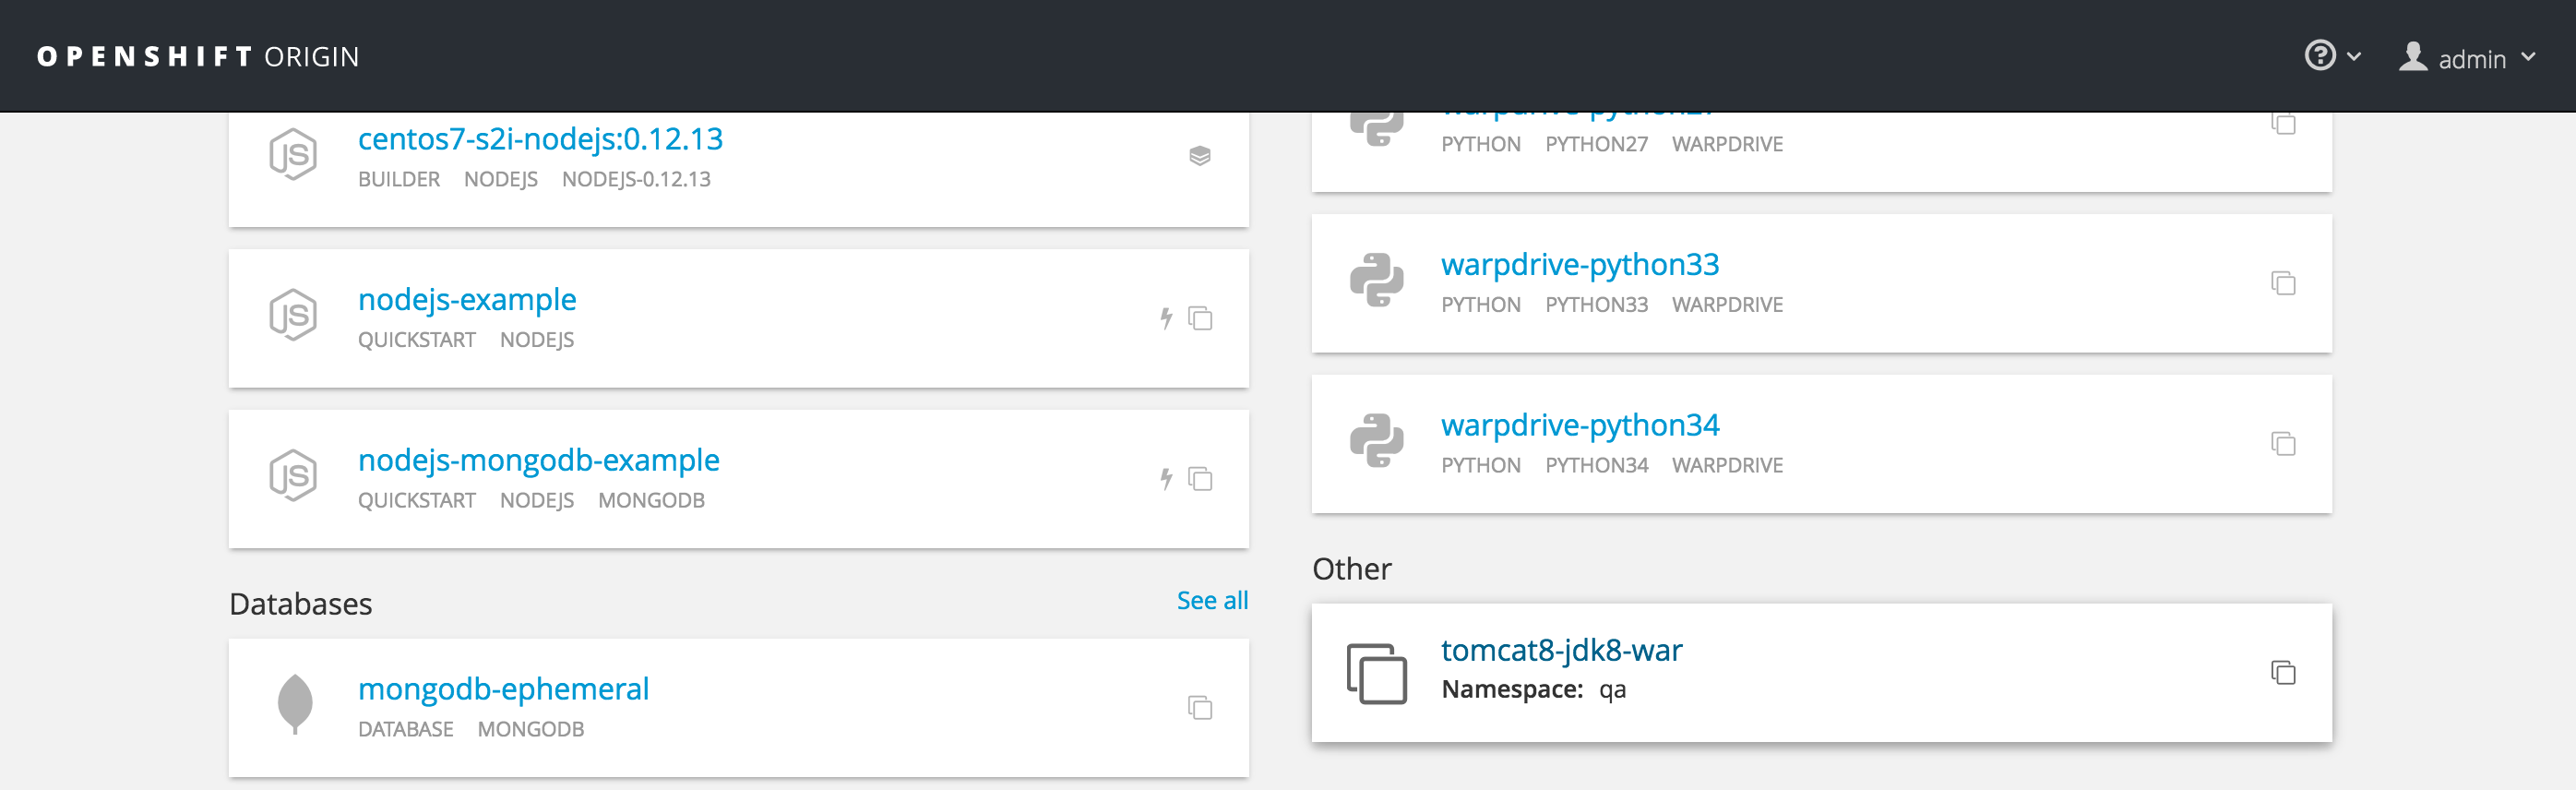Click the NodeJS icon beside nodejs-example
Viewport: 2576px width, 790px height.
click(x=293, y=315)
